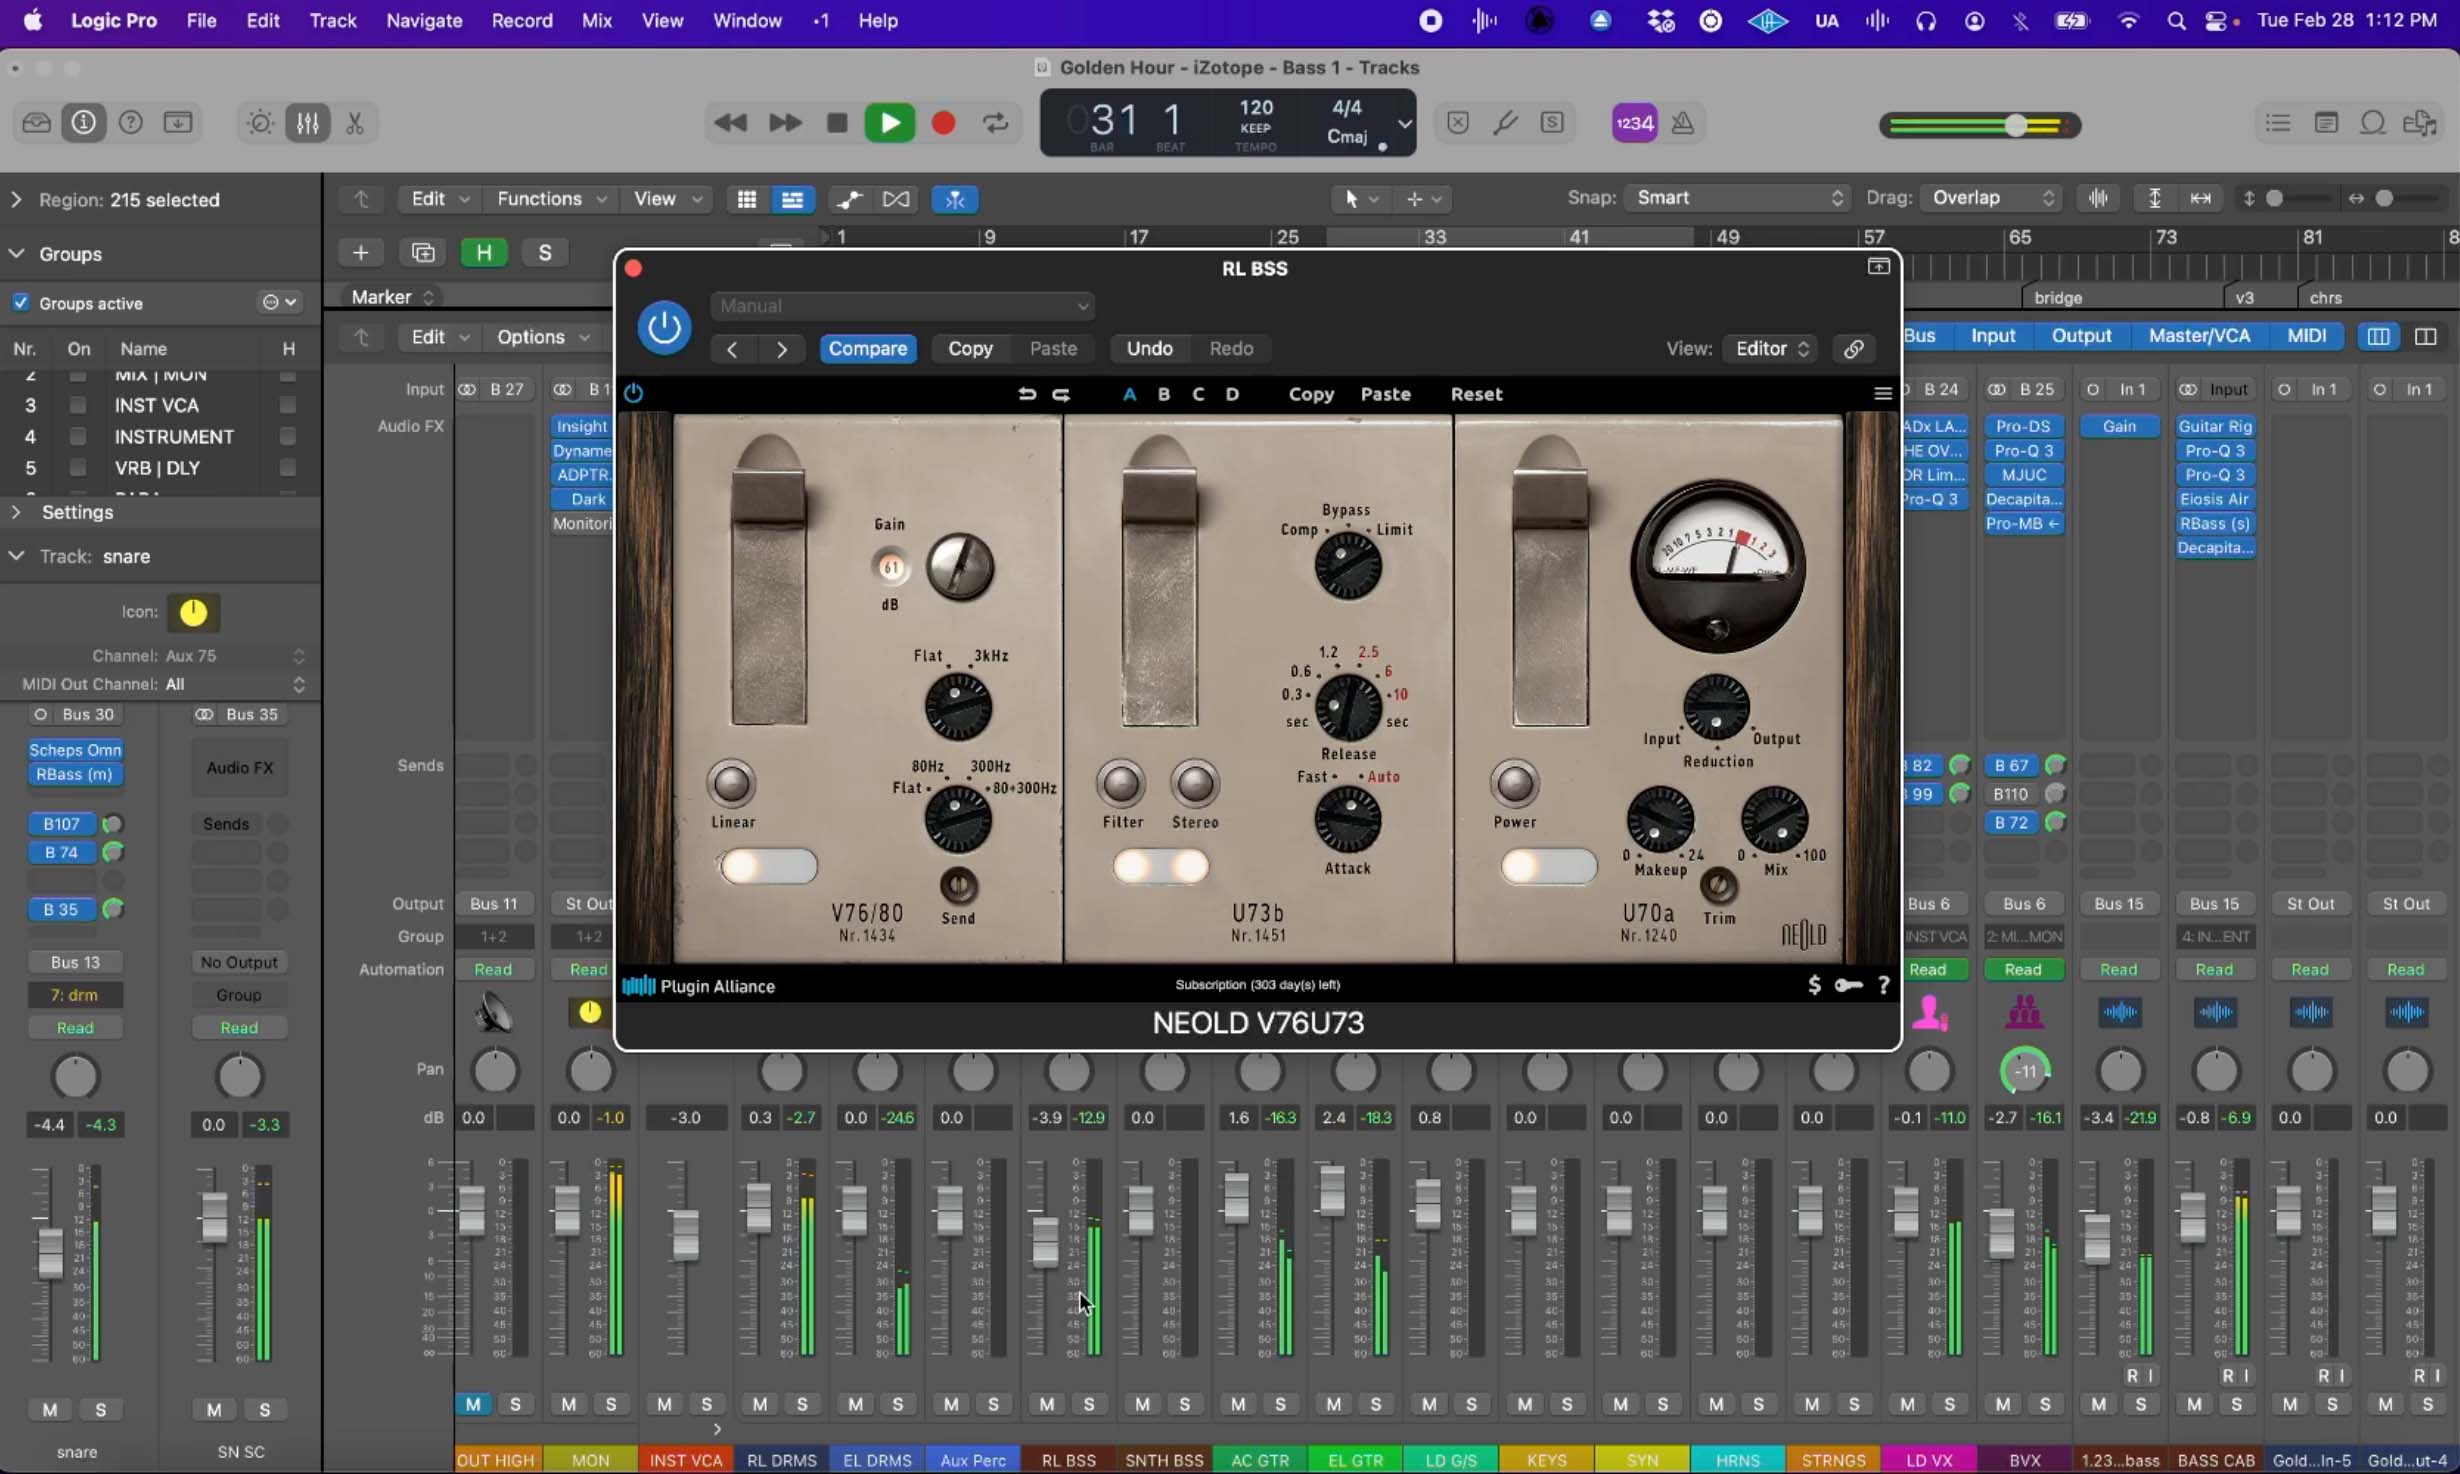
Task: Toggle the Filter button on U73b module
Action: tap(1121, 784)
